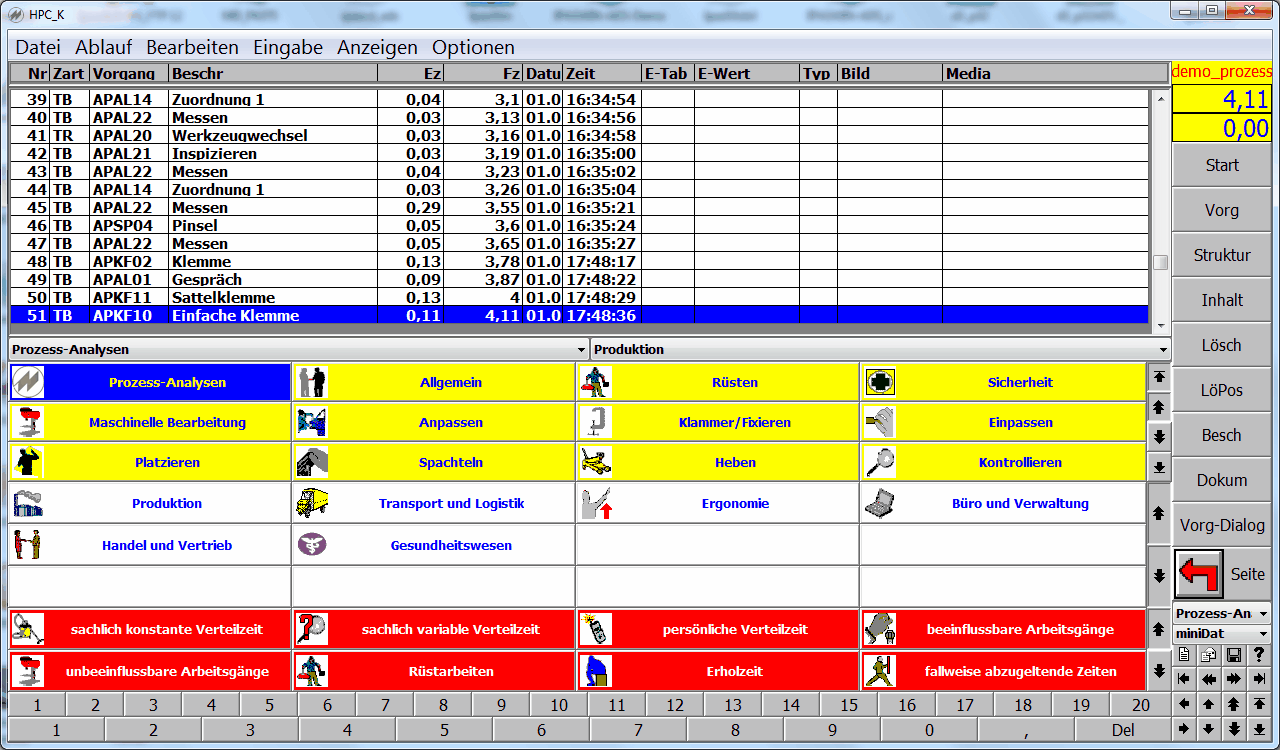Screen dimensions: 1280x750
Task: Jump to first record arrow icon
Action: point(1184,679)
